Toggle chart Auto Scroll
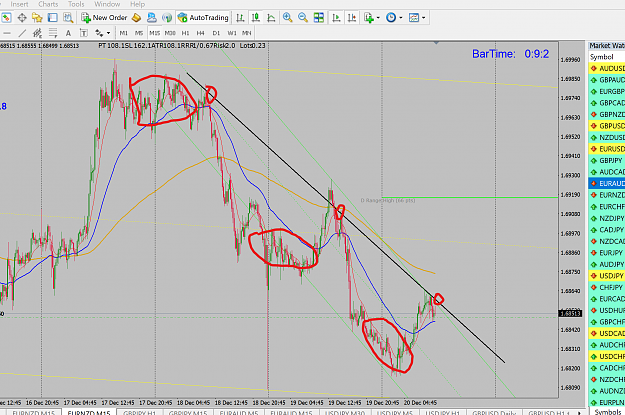 click(336, 18)
